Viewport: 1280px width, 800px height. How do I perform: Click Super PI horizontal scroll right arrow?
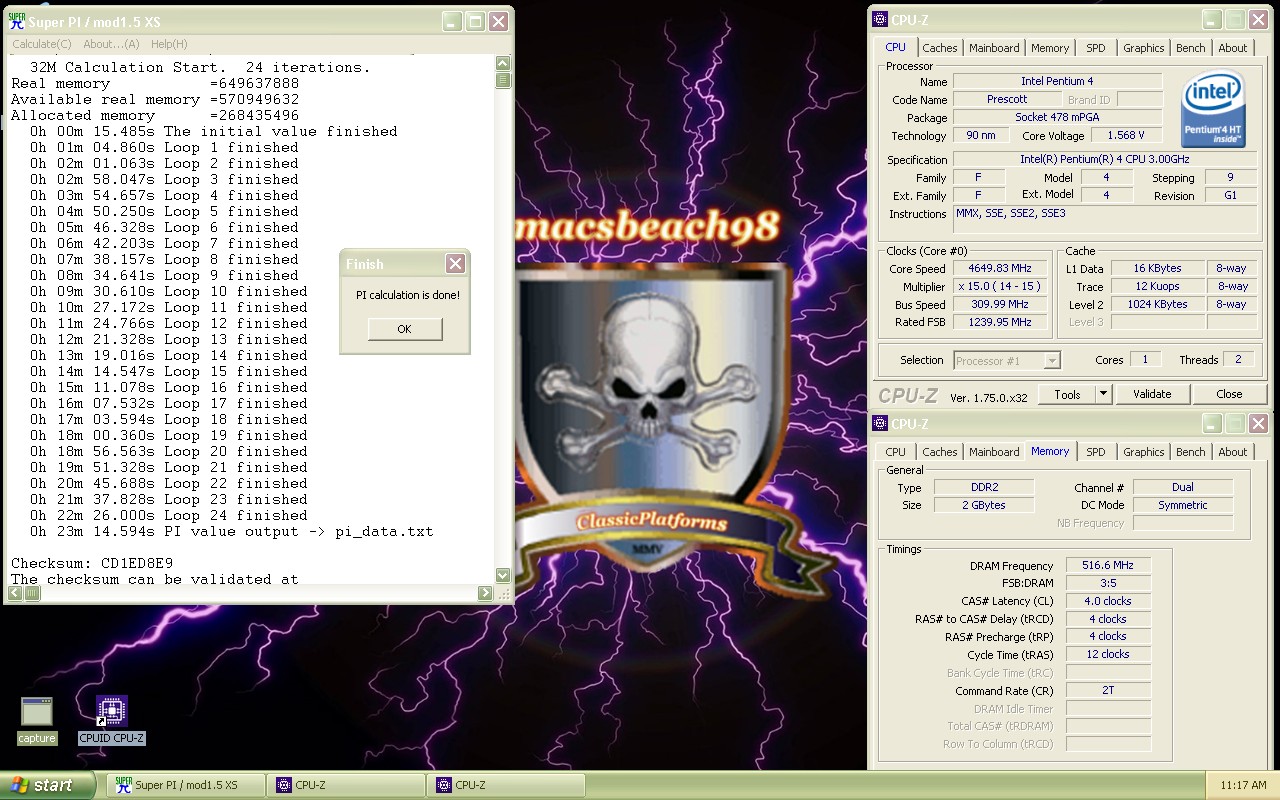[486, 593]
